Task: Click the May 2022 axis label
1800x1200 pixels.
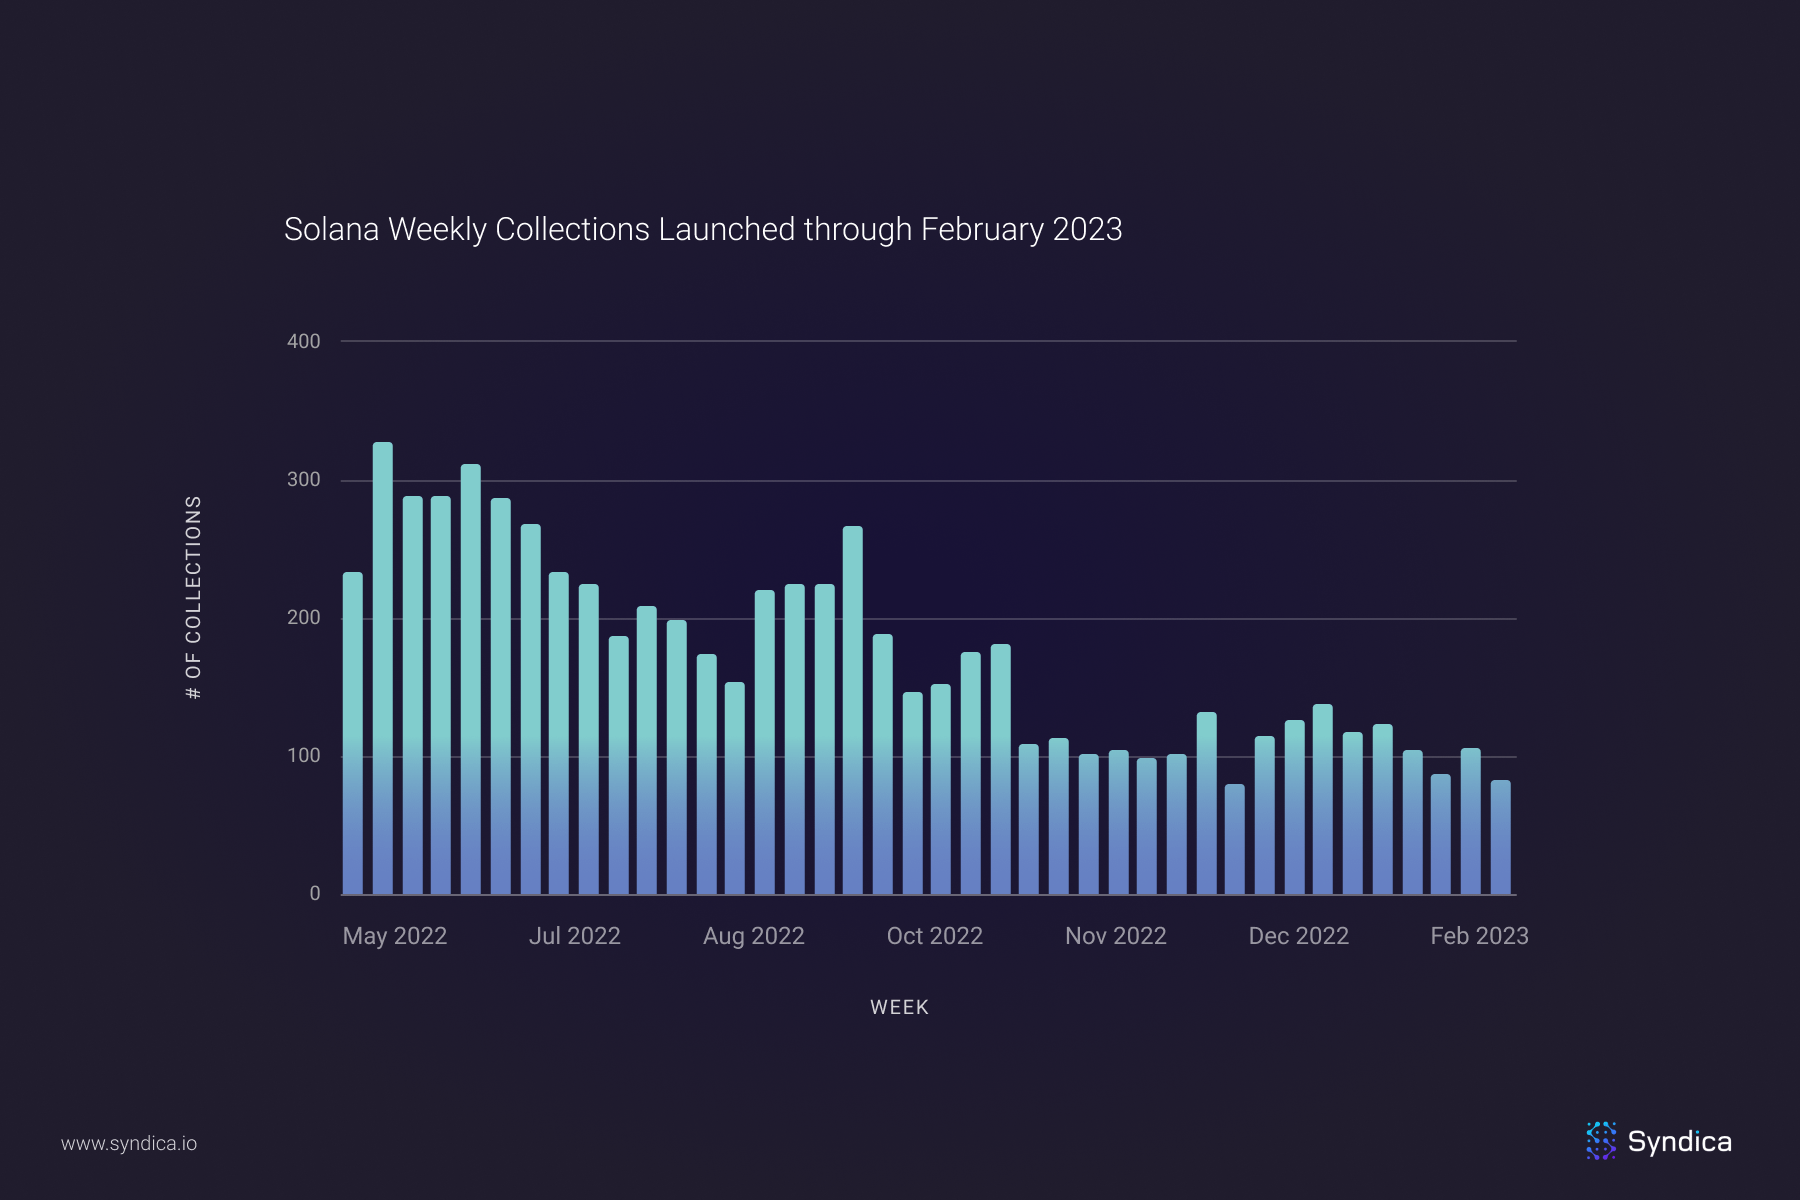Action: pyautogui.click(x=394, y=936)
